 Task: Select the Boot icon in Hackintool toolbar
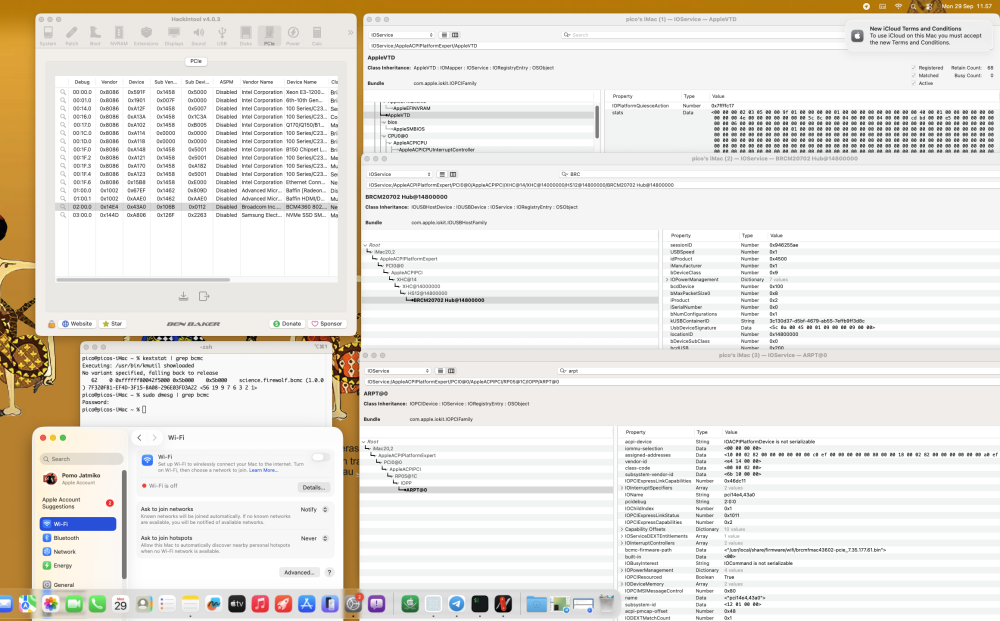point(95,36)
